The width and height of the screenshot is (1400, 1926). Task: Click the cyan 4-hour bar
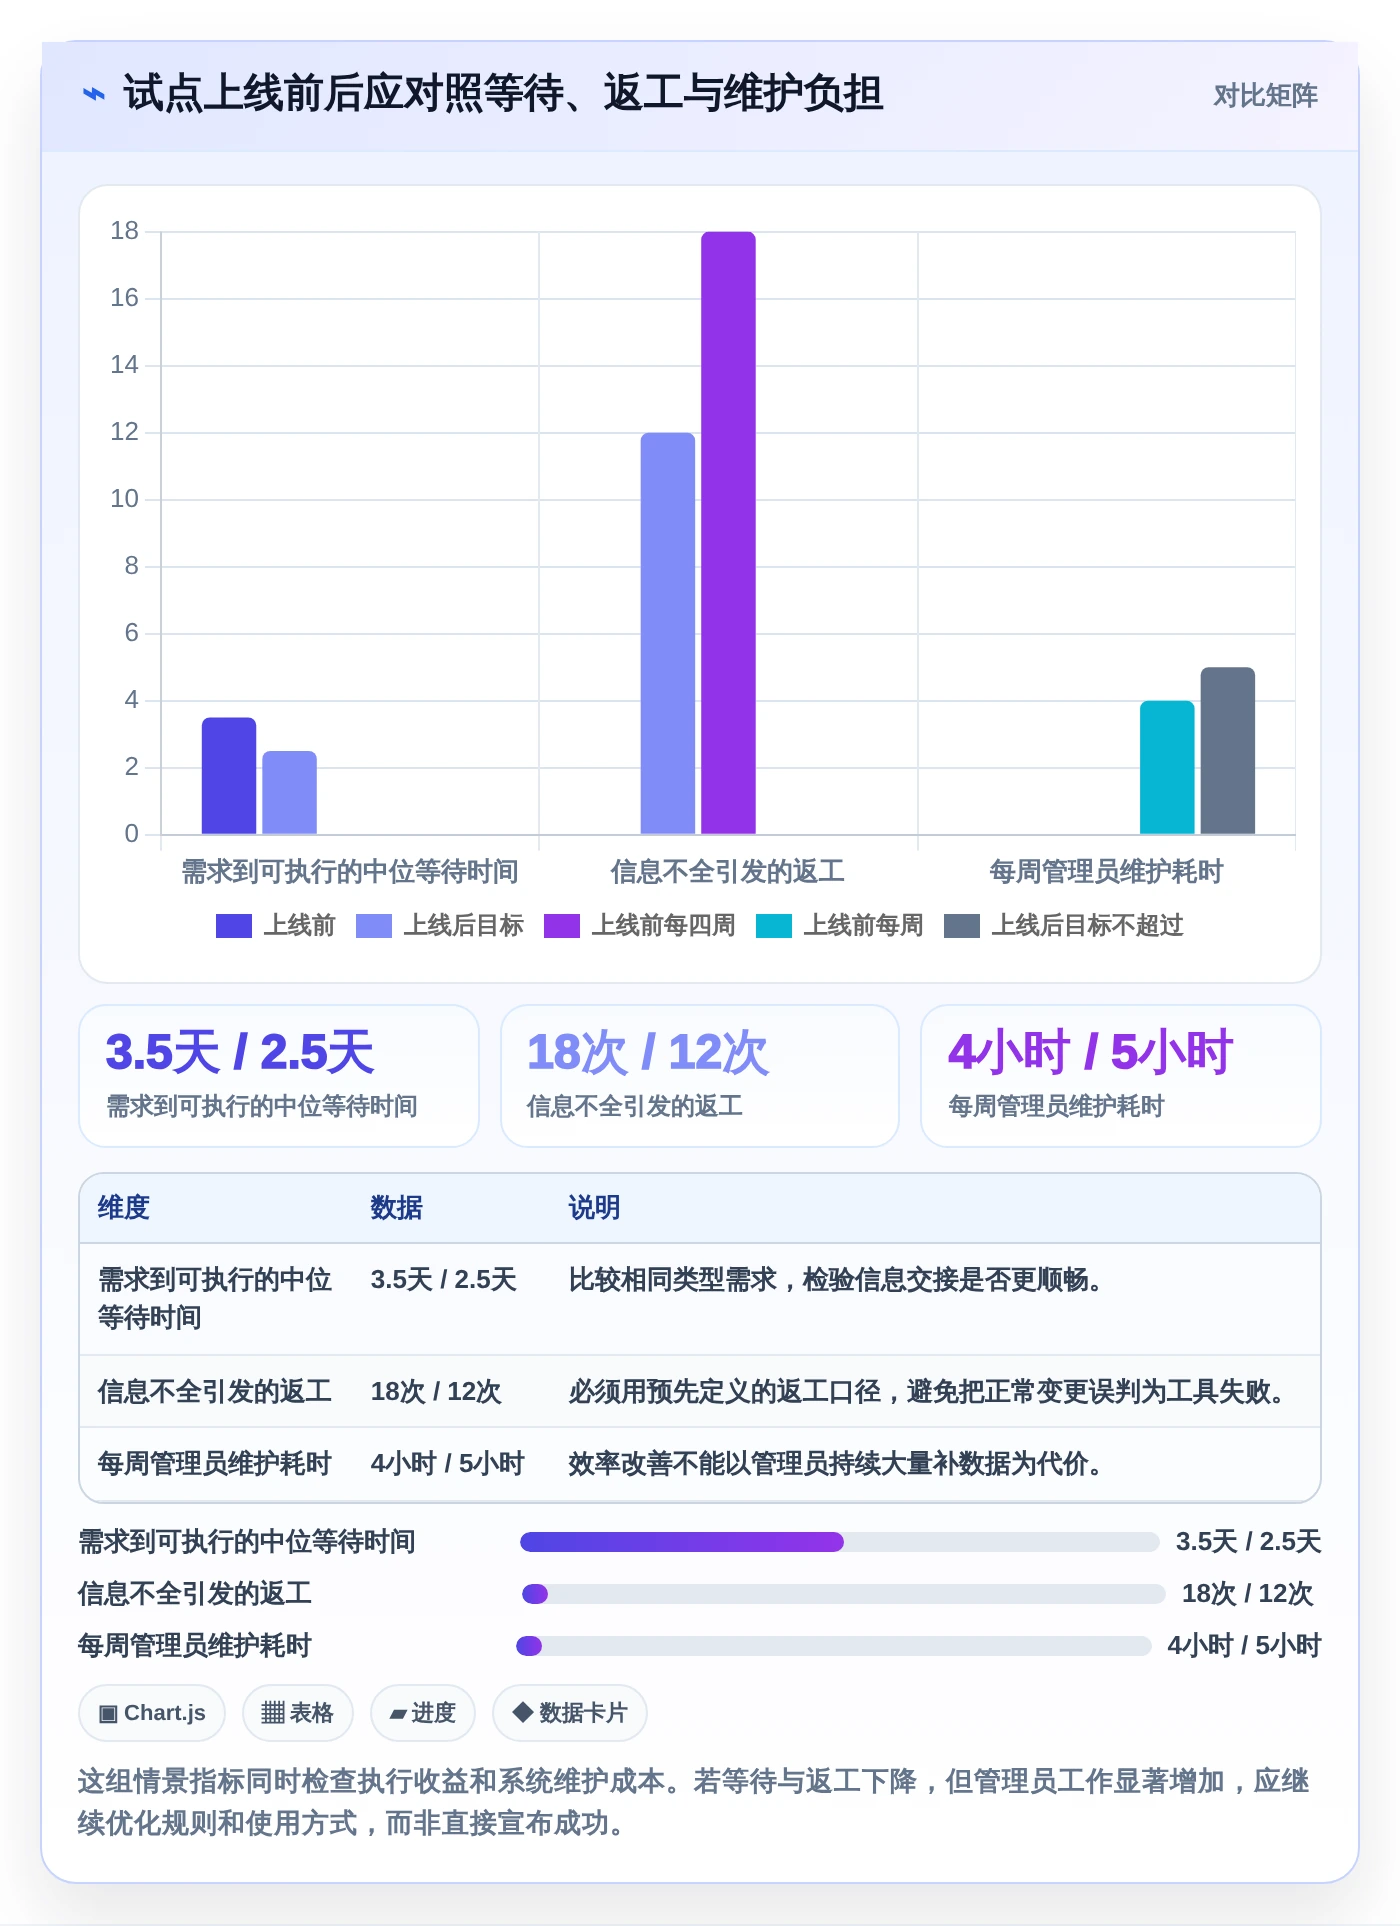[x=1167, y=767]
